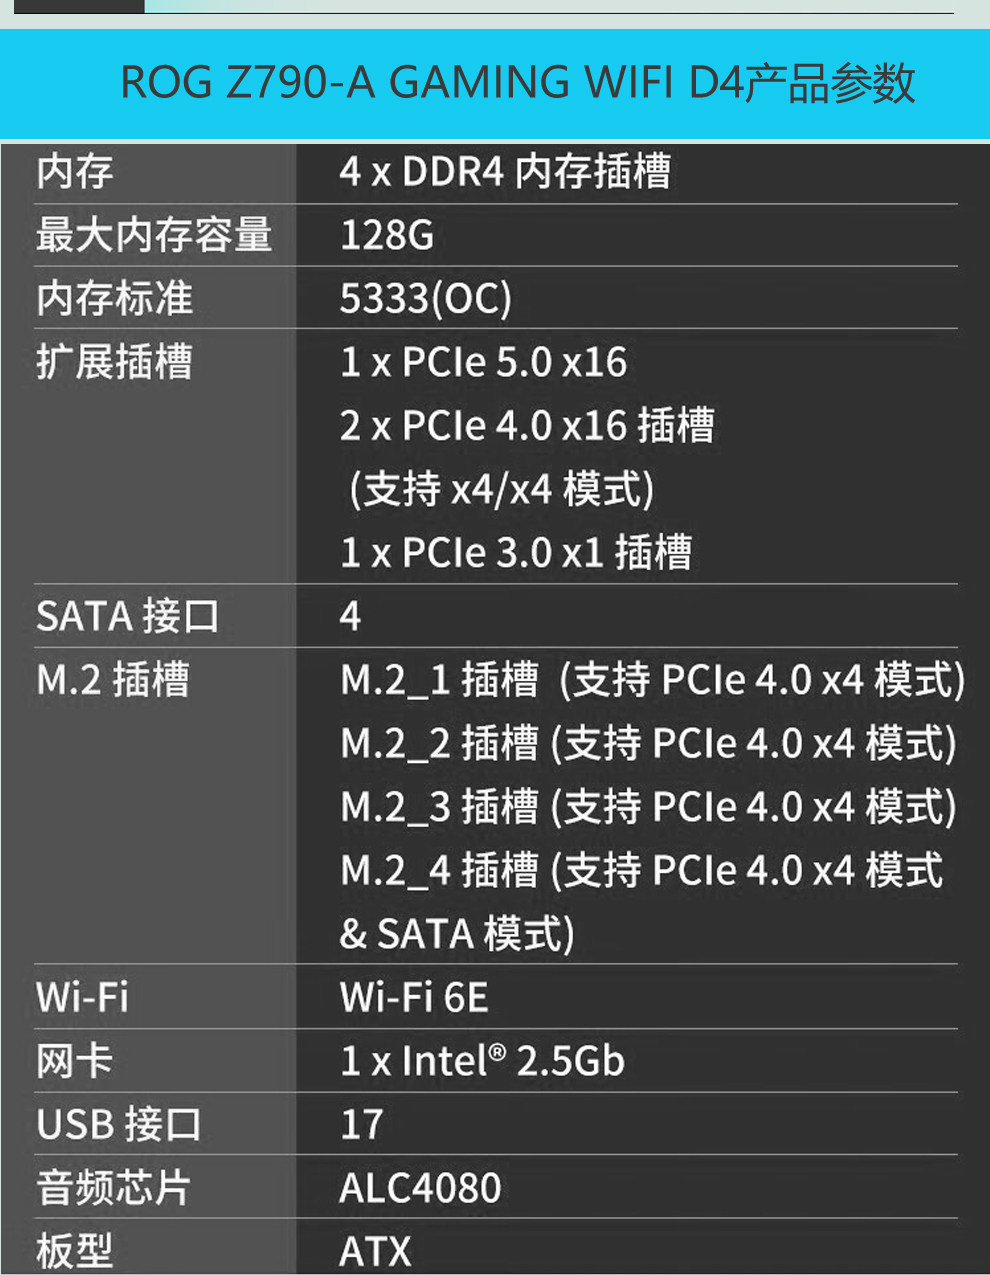
Task: Click the ATX form factor value
Action: [x=376, y=1252]
